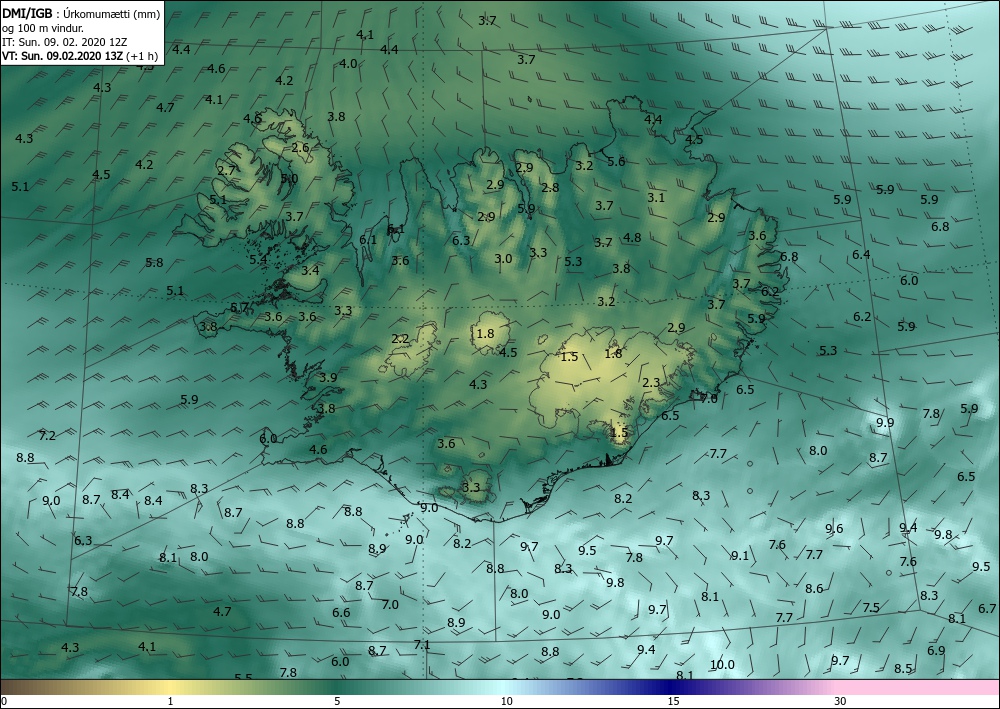Click the 3.9 value on the map

[328, 377]
